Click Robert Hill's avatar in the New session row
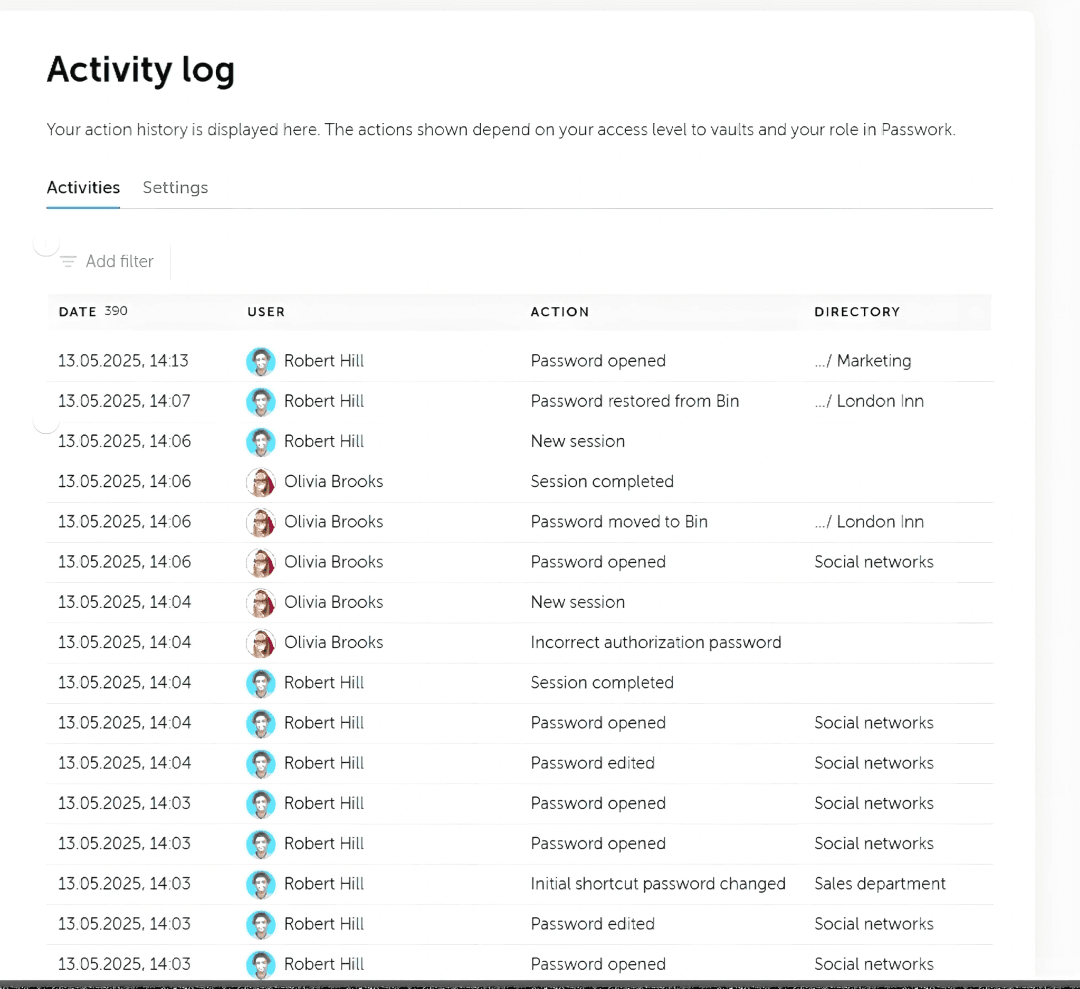Screen dimensions: 1080x989 (x=261, y=441)
